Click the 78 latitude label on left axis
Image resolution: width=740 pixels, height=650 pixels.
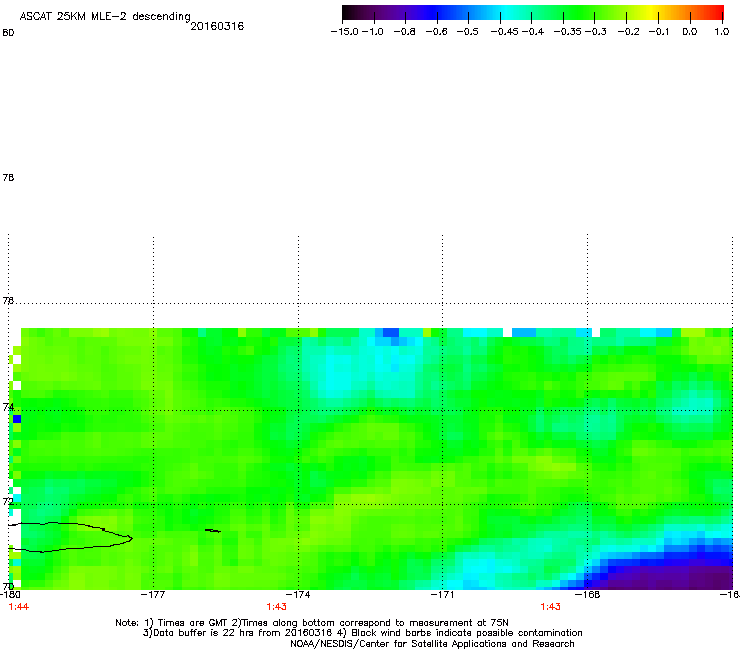(8, 177)
